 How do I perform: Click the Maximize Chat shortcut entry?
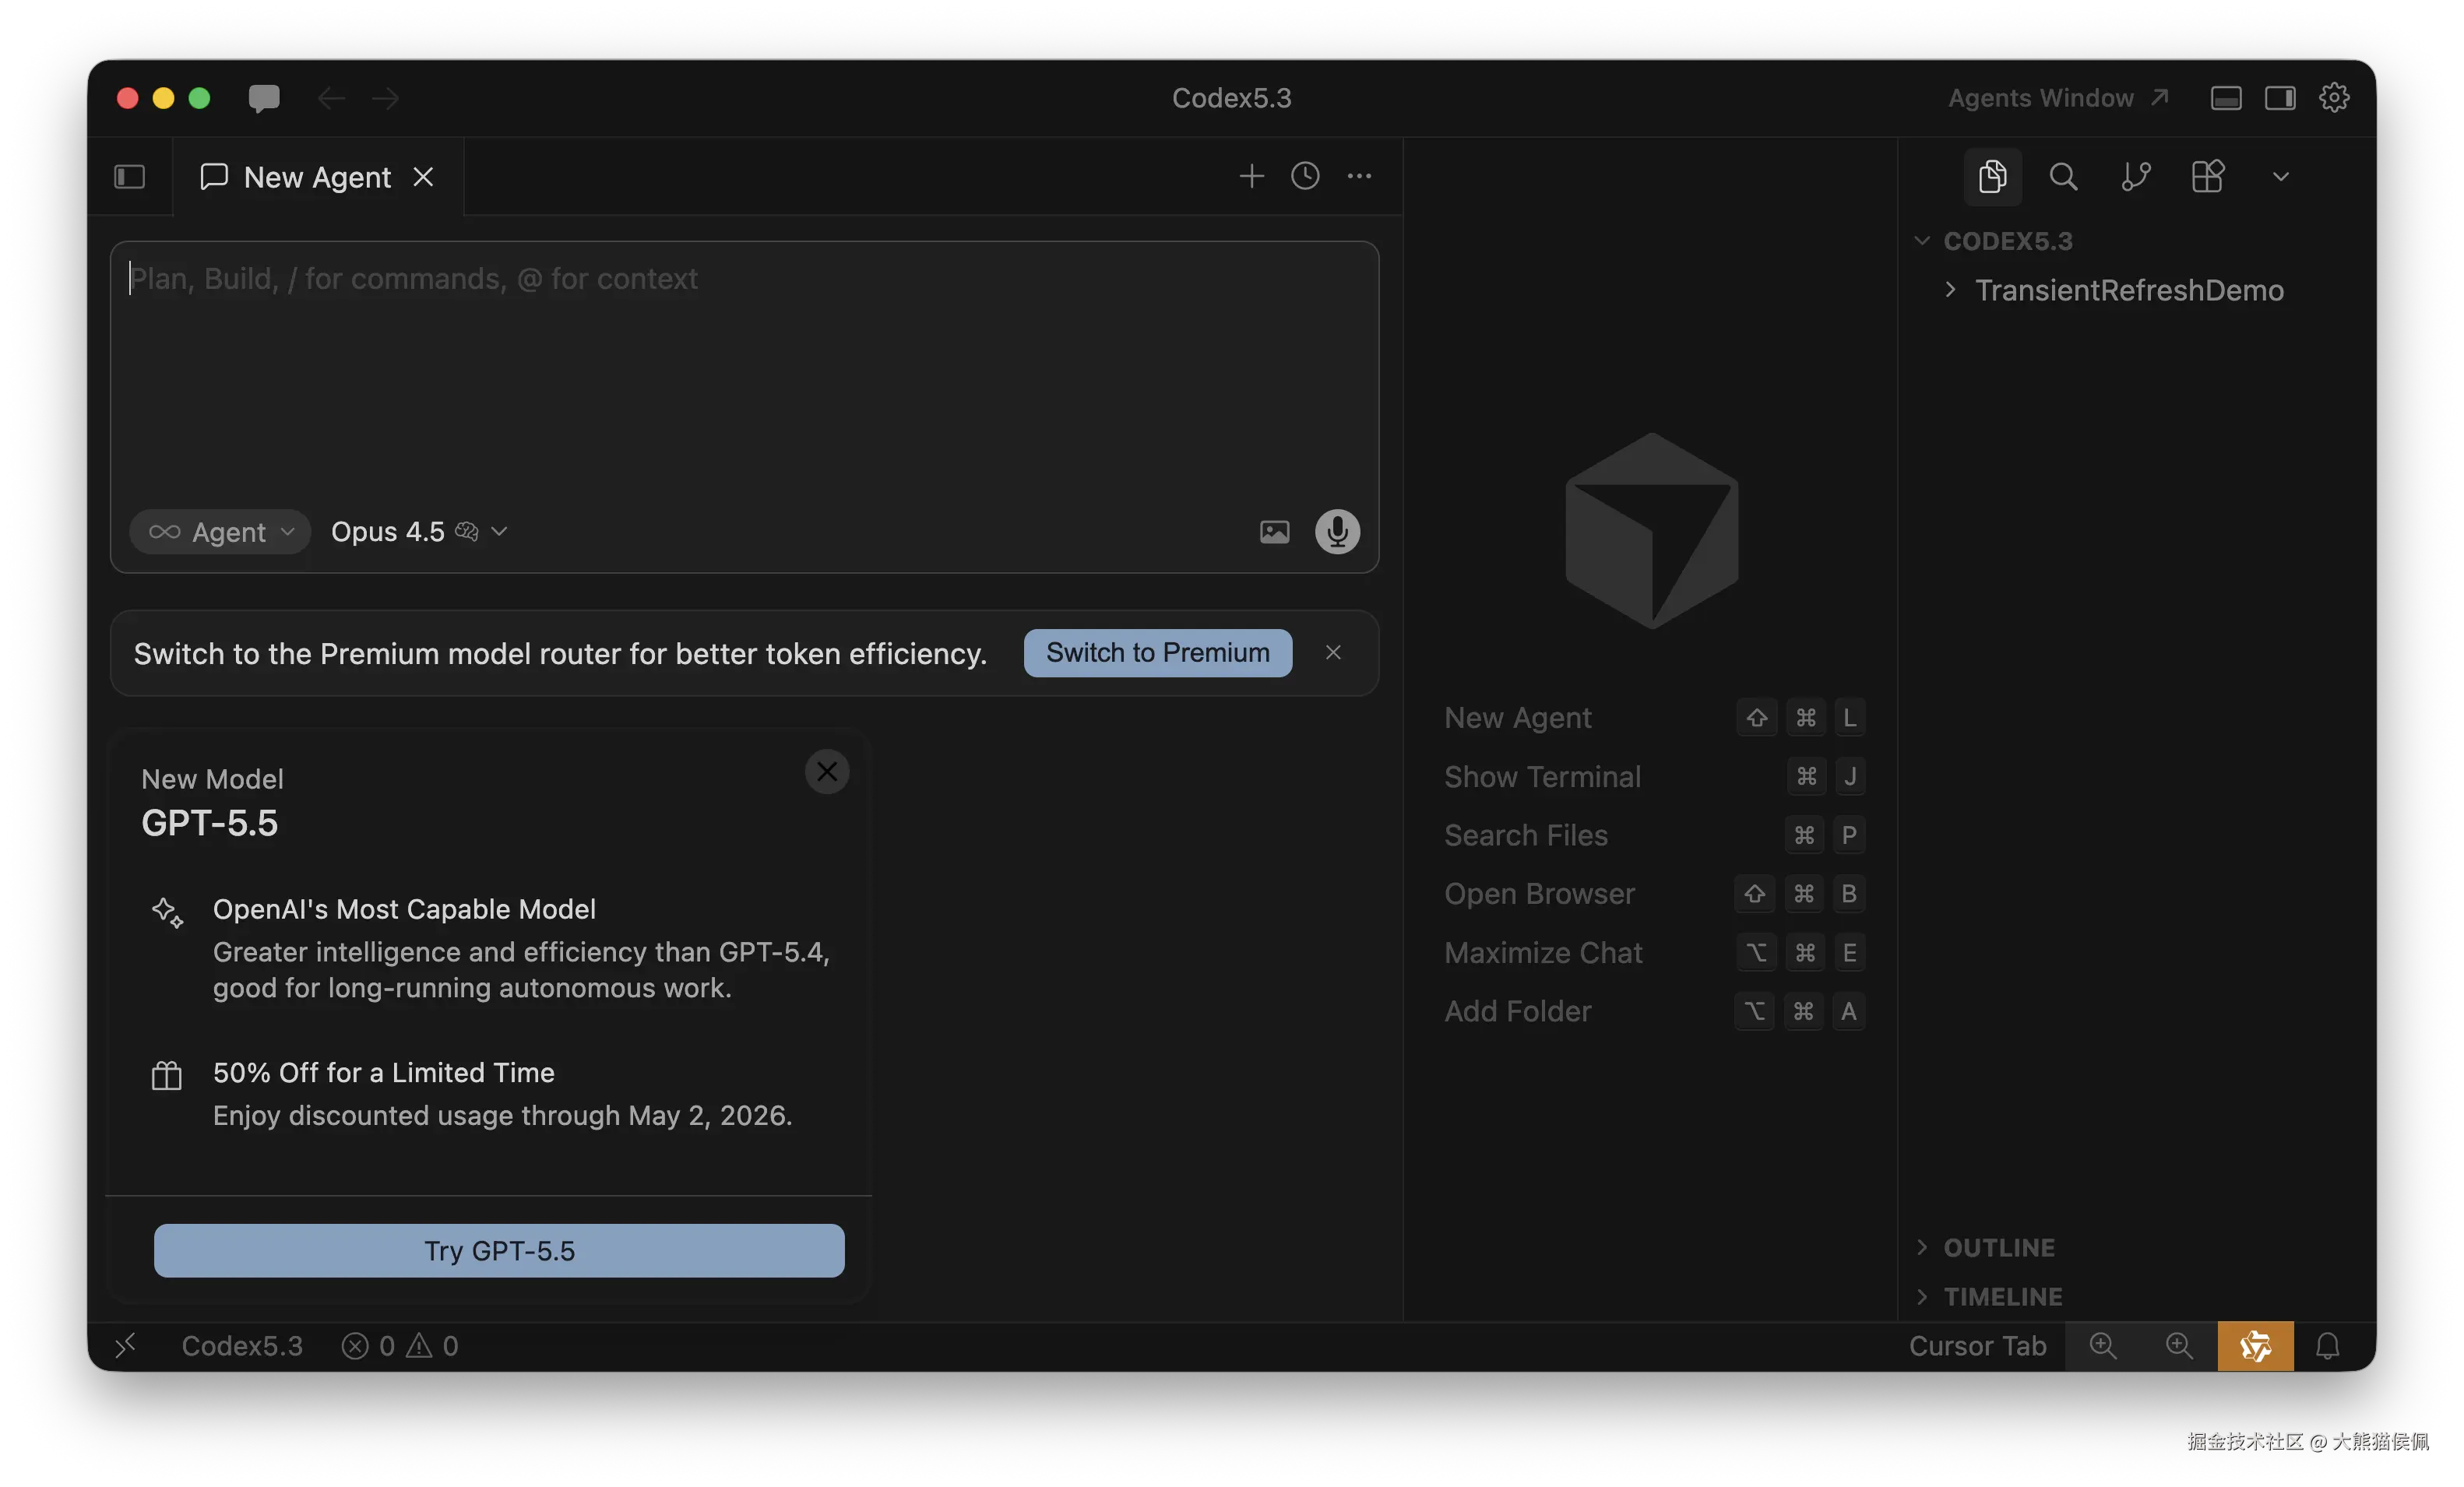tap(1654, 952)
